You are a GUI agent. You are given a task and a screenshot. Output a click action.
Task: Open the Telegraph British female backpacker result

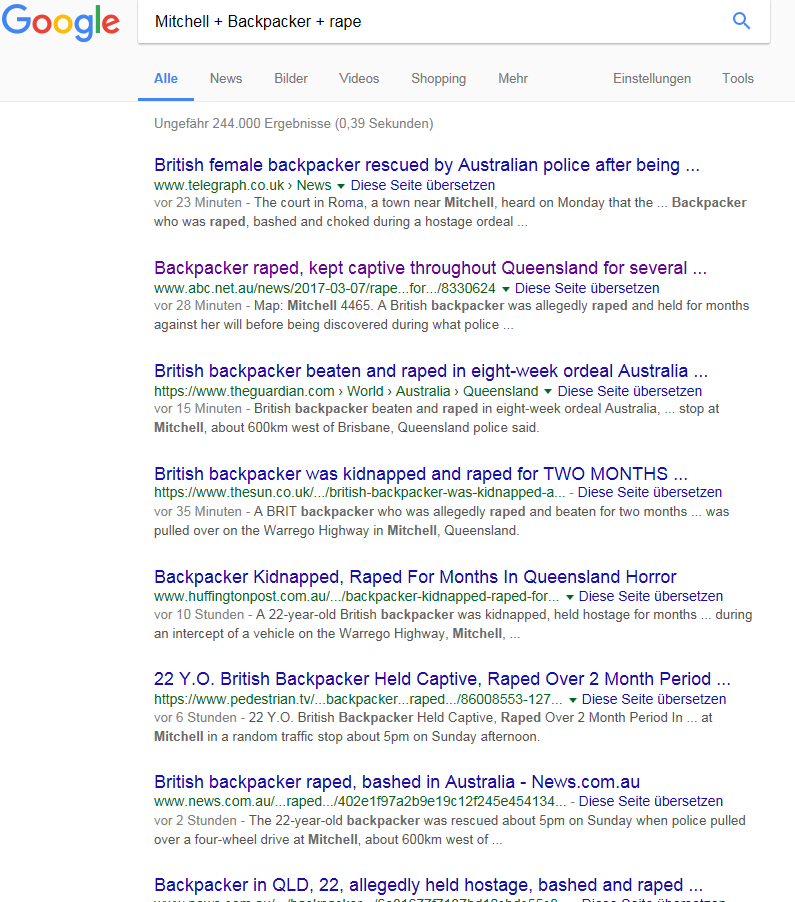tap(426, 165)
